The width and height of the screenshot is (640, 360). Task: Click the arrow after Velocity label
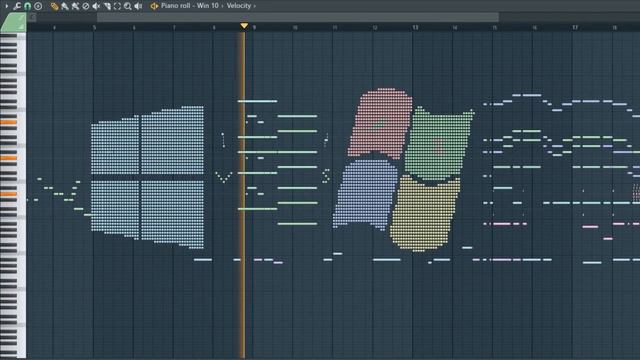click(255, 6)
